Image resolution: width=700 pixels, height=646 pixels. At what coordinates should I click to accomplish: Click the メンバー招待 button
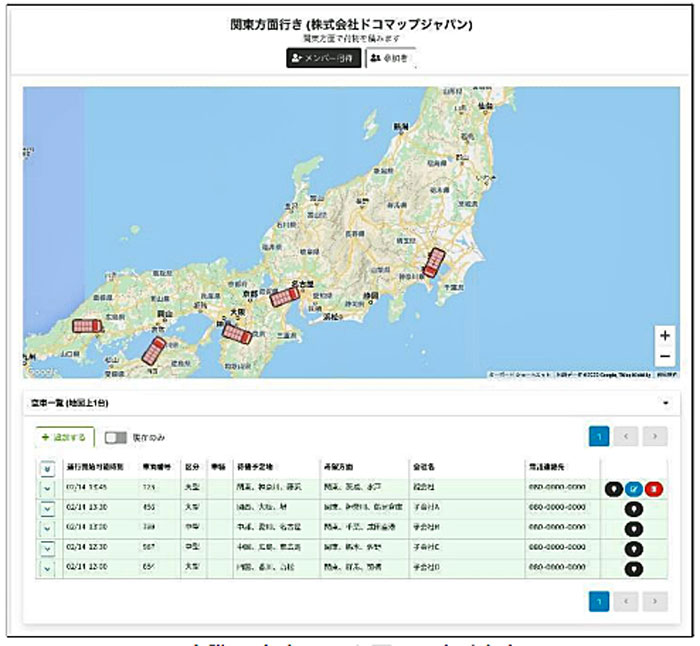324,58
